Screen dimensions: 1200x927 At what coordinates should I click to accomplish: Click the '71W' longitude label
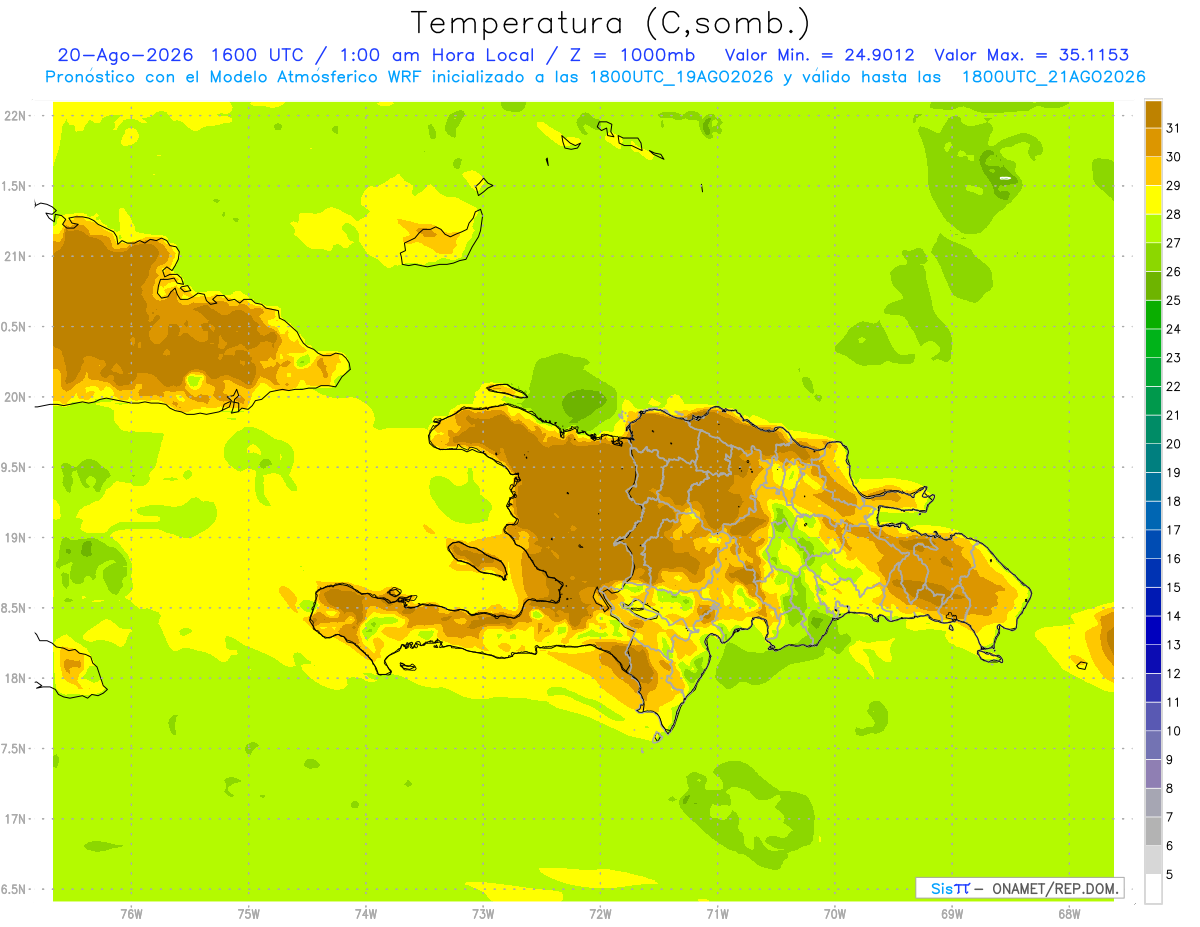point(717,914)
